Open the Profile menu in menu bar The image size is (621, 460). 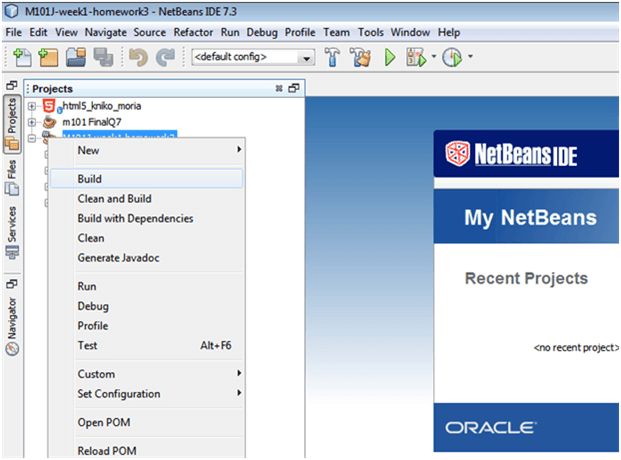300,32
